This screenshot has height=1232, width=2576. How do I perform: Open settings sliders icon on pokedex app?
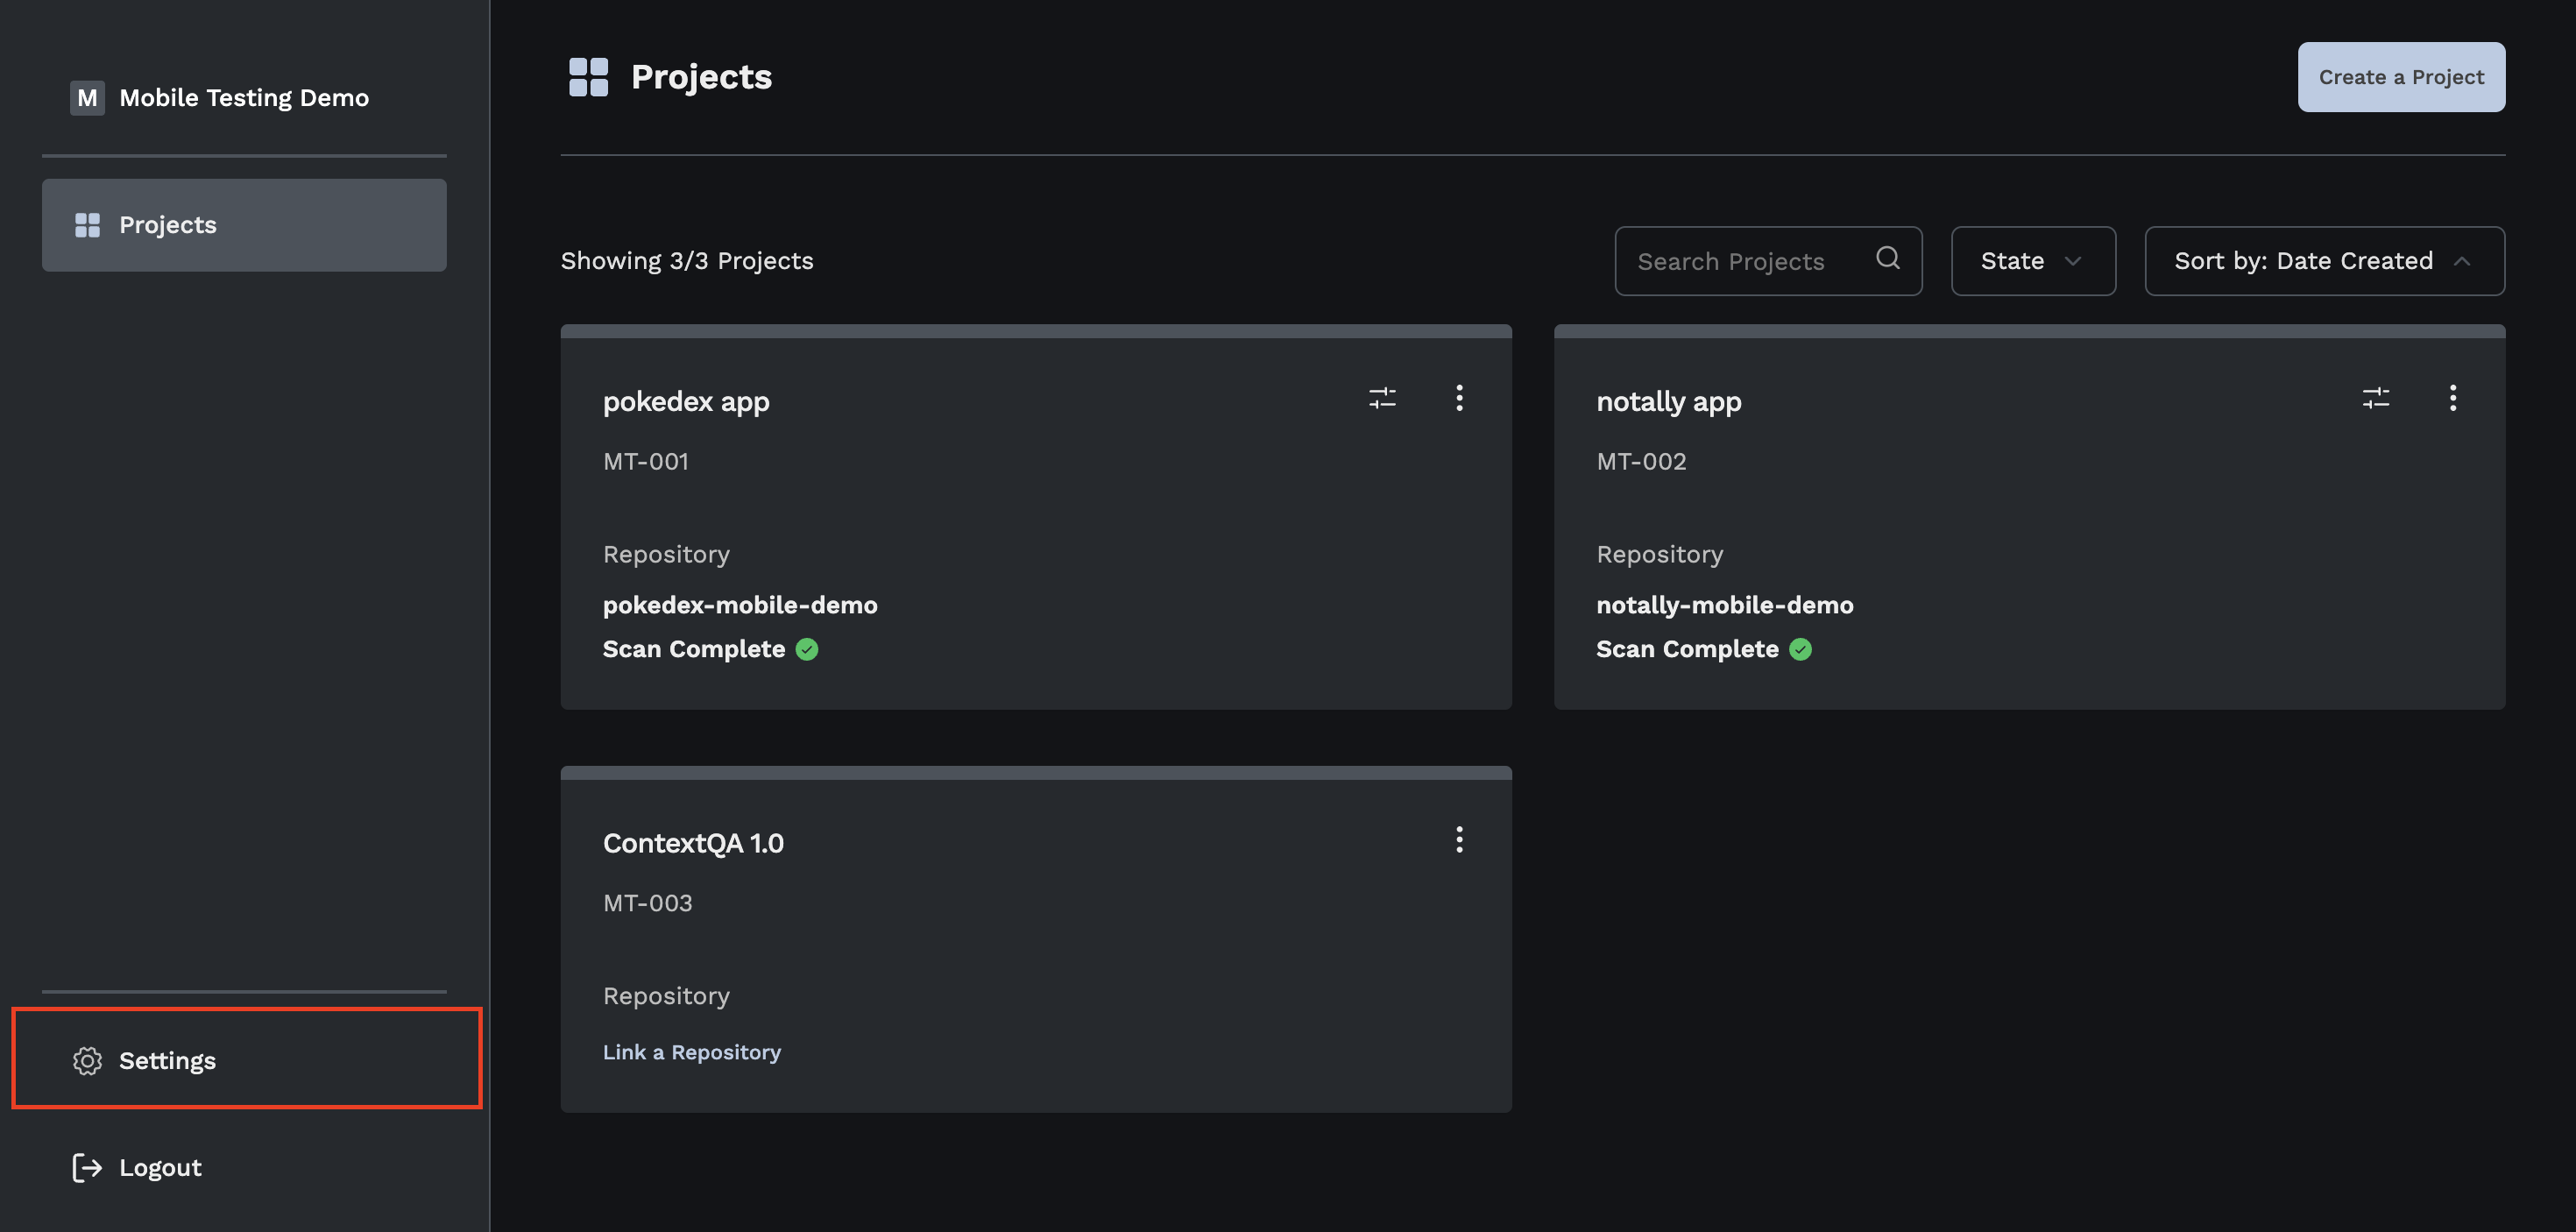coord(1382,398)
